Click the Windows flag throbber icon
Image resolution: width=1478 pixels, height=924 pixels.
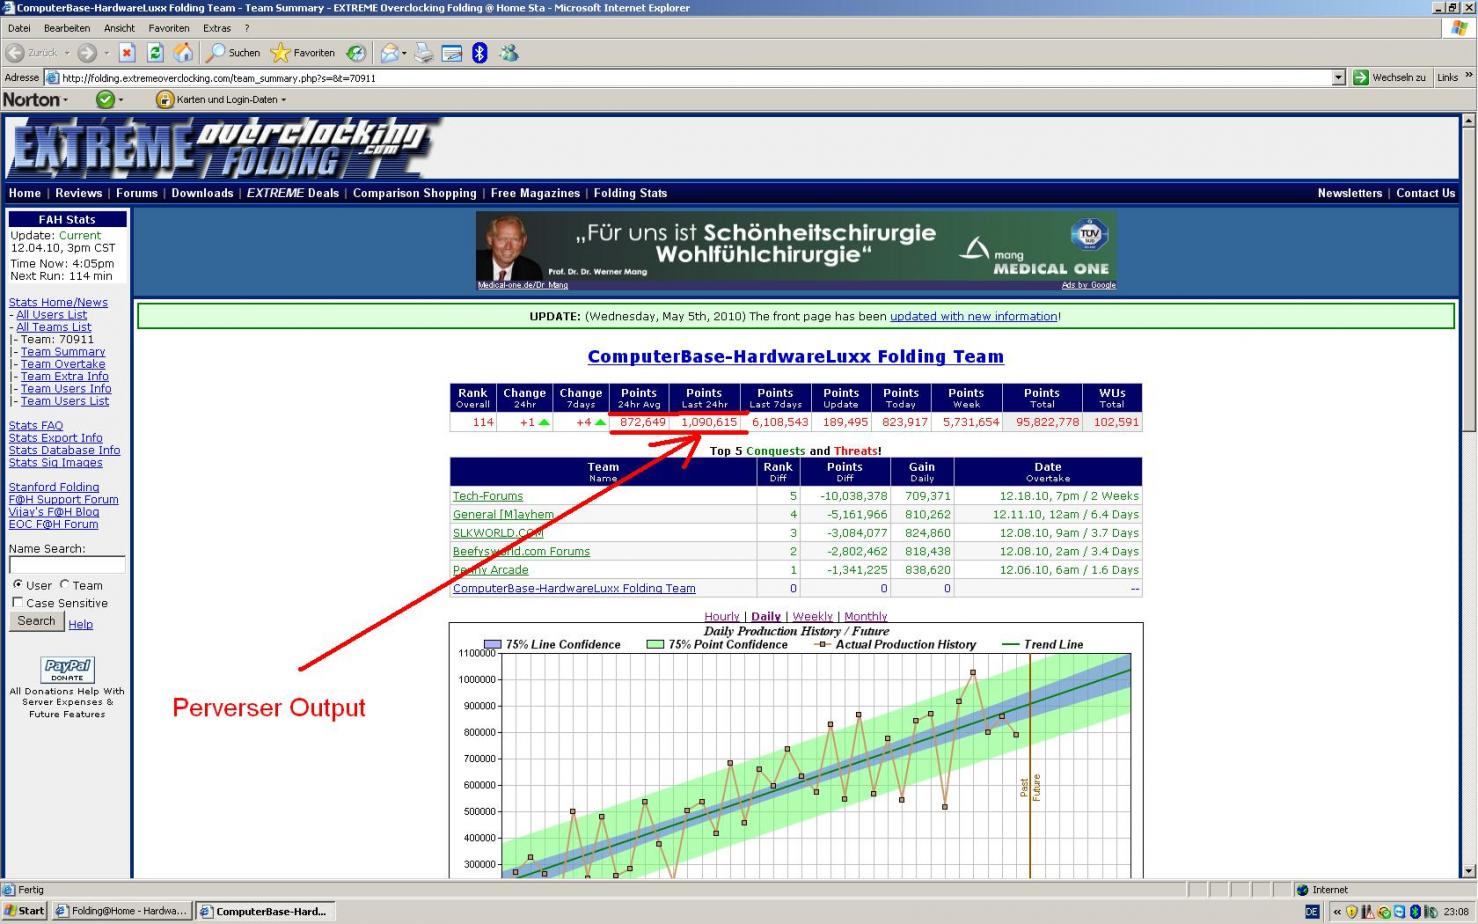click(x=1460, y=28)
